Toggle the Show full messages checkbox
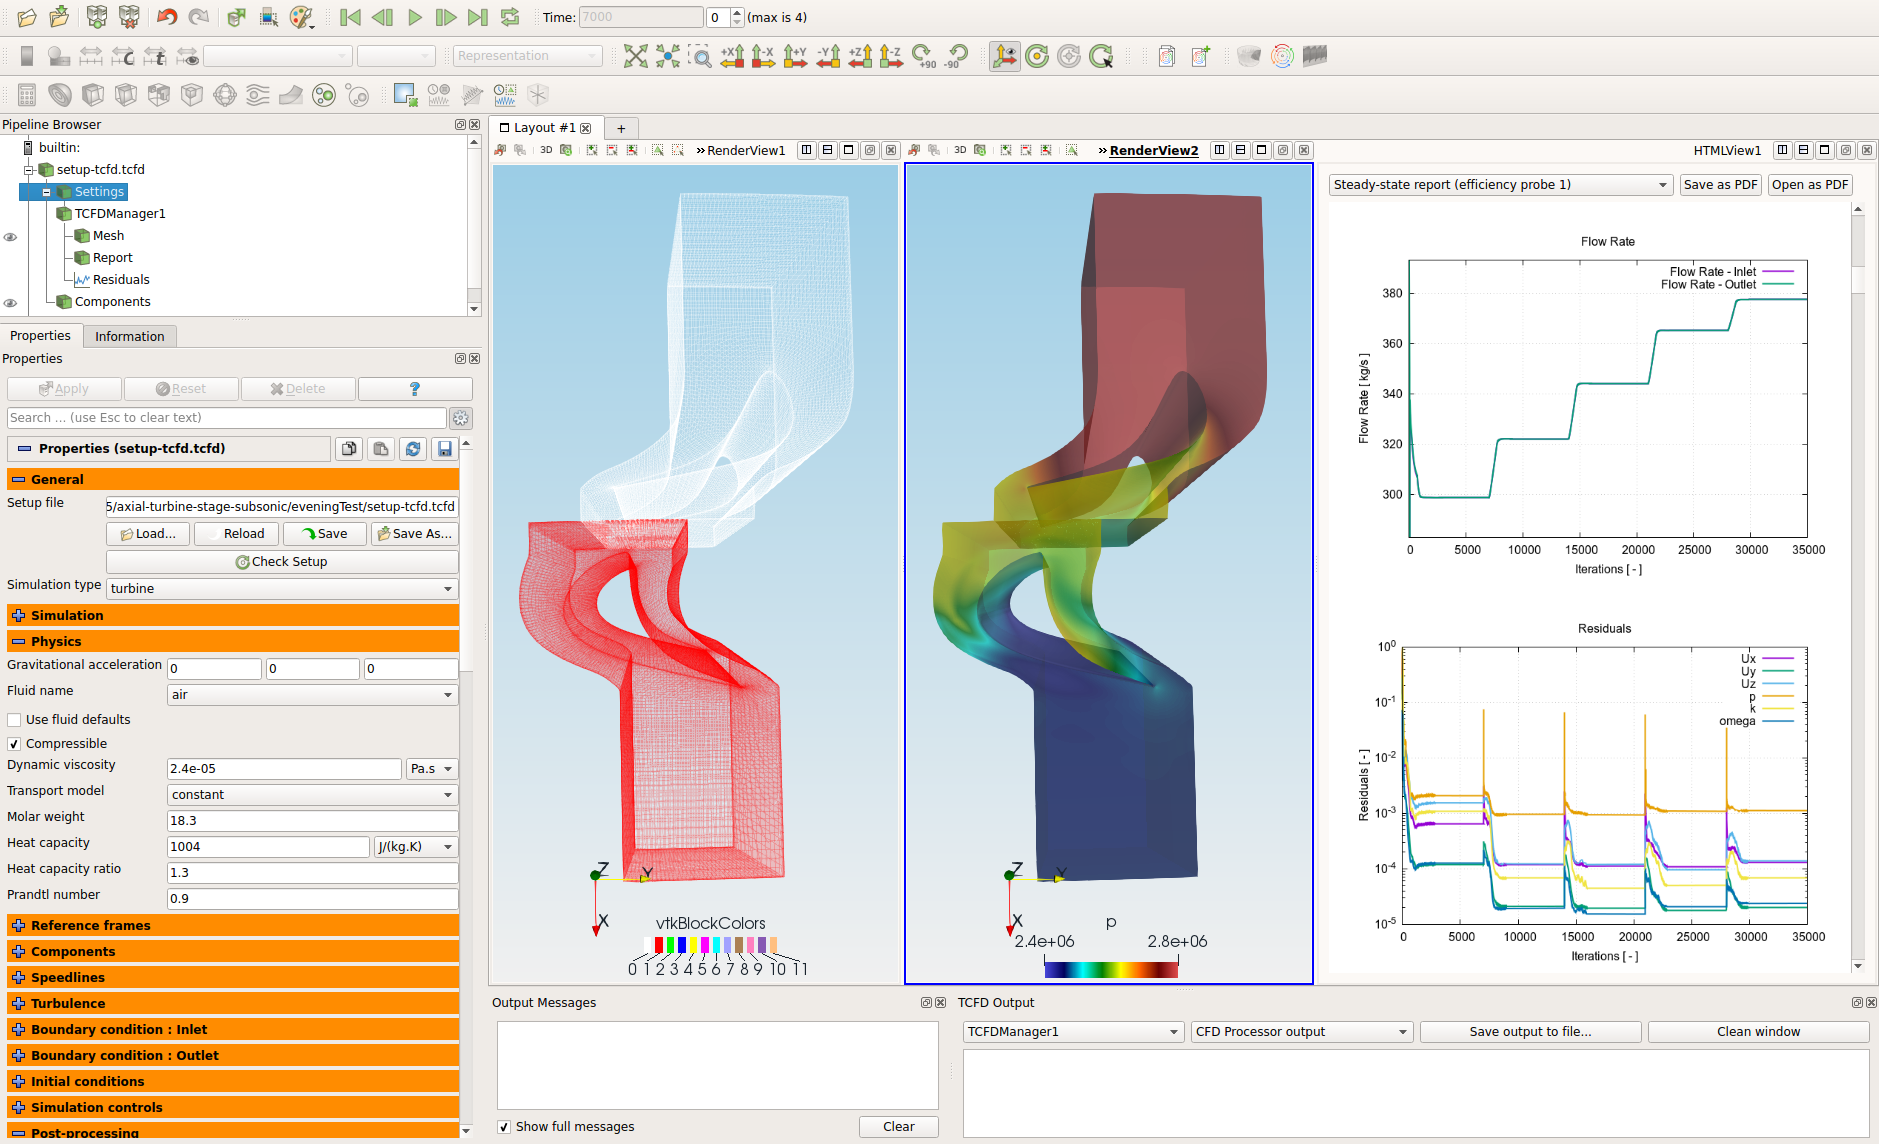Viewport: 1879px width, 1144px height. (504, 1127)
